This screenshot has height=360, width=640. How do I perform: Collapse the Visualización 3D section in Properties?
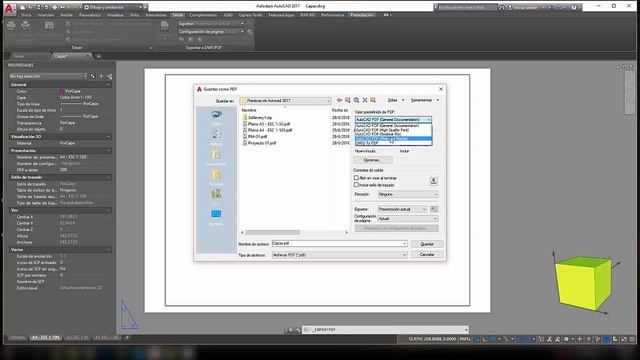pos(108,137)
